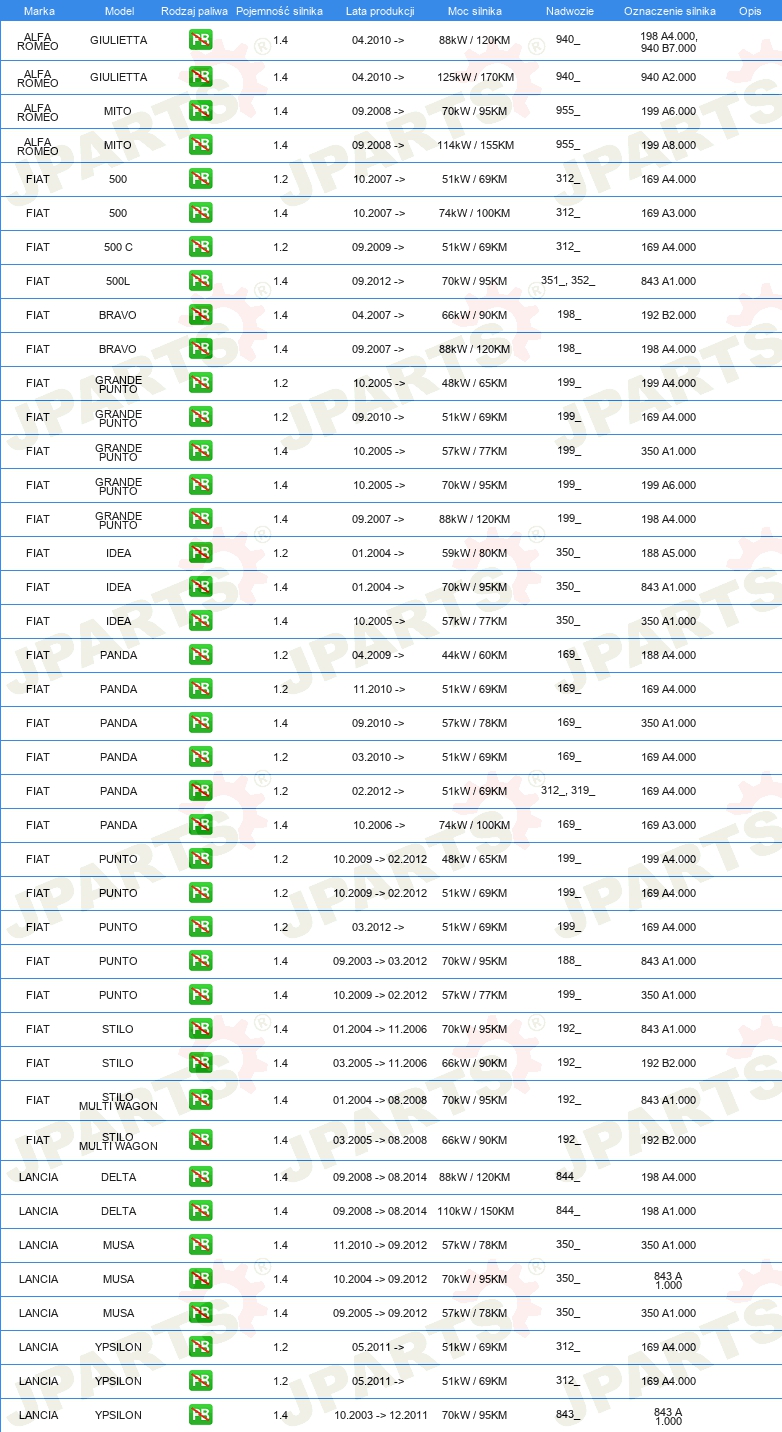Screen dimensions: 782x1432
Task: Click the power value 110kW / 150KM
Action: point(476,1211)
